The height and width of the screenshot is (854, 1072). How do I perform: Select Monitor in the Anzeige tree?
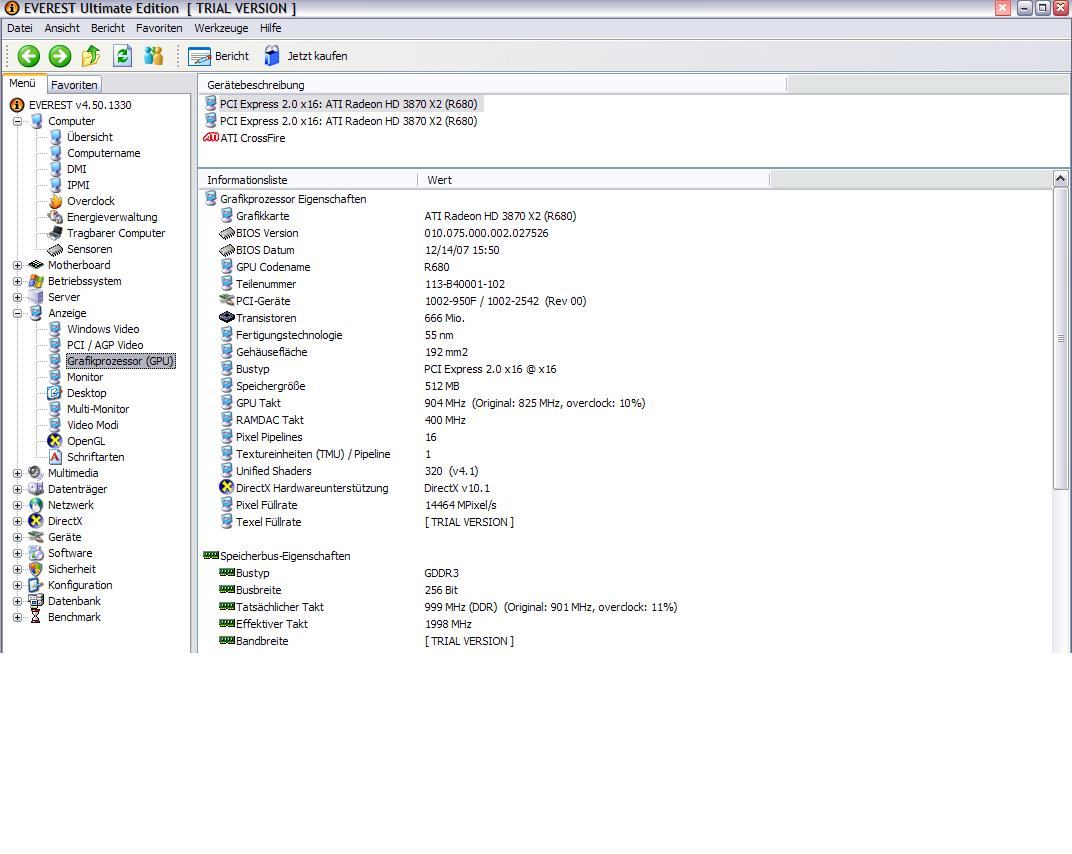(x=85, y=377)
